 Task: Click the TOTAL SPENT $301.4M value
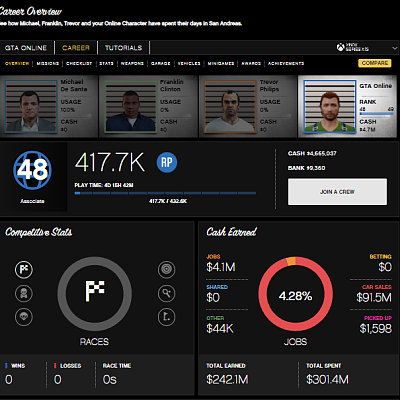click(x=327, y=379)
